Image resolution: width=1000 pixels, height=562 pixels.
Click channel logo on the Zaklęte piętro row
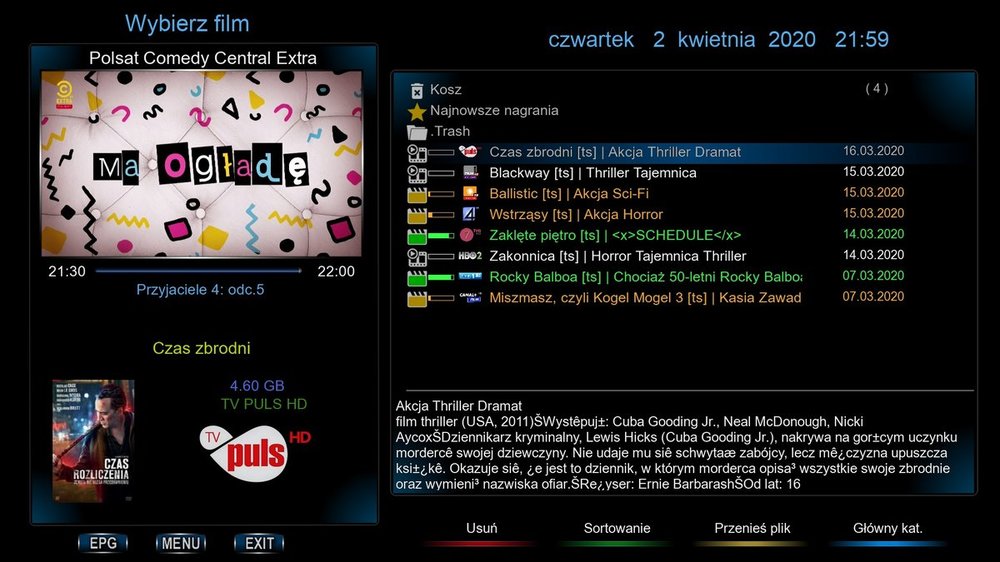tap(470, 235)
